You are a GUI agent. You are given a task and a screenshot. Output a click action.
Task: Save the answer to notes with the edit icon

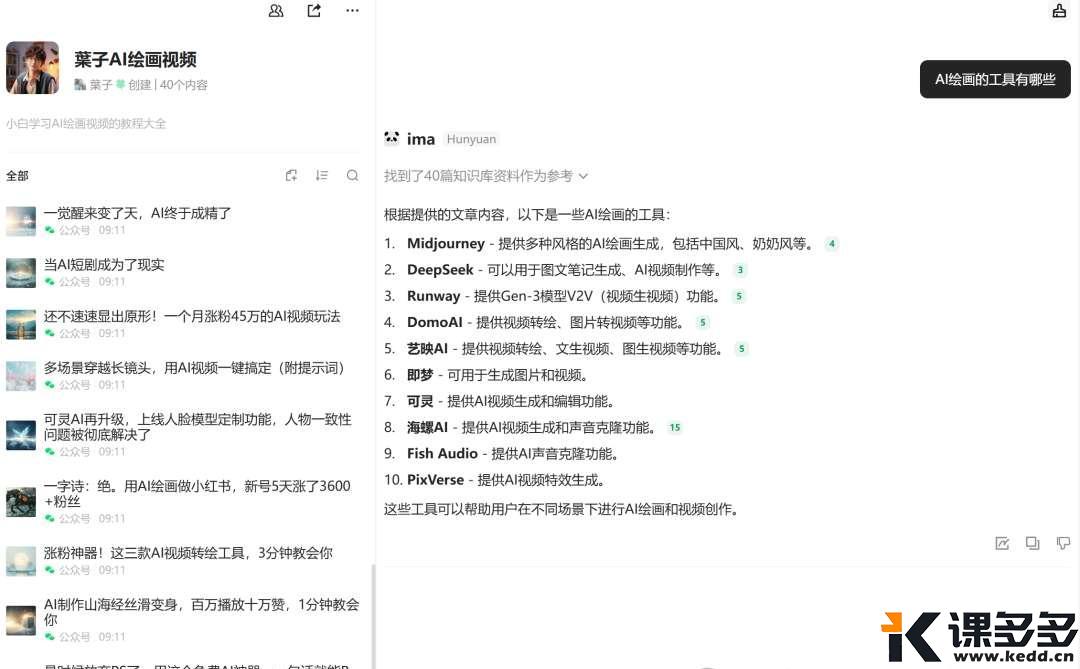pyautogui.click(x=1002, y=543)
